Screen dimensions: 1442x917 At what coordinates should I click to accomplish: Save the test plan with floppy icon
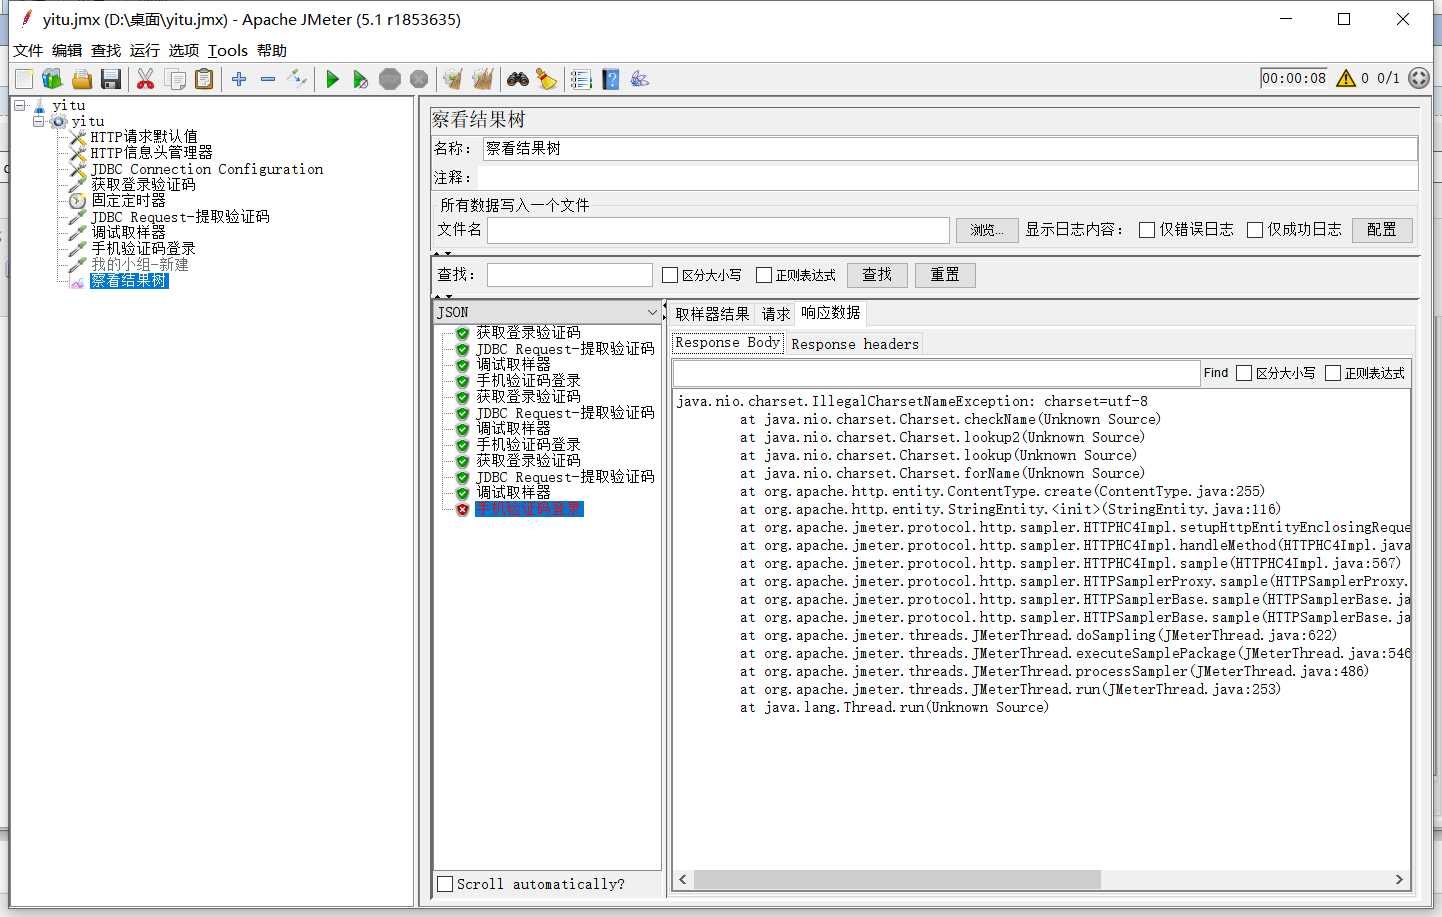pyautogui.click(x=111, y=79)
